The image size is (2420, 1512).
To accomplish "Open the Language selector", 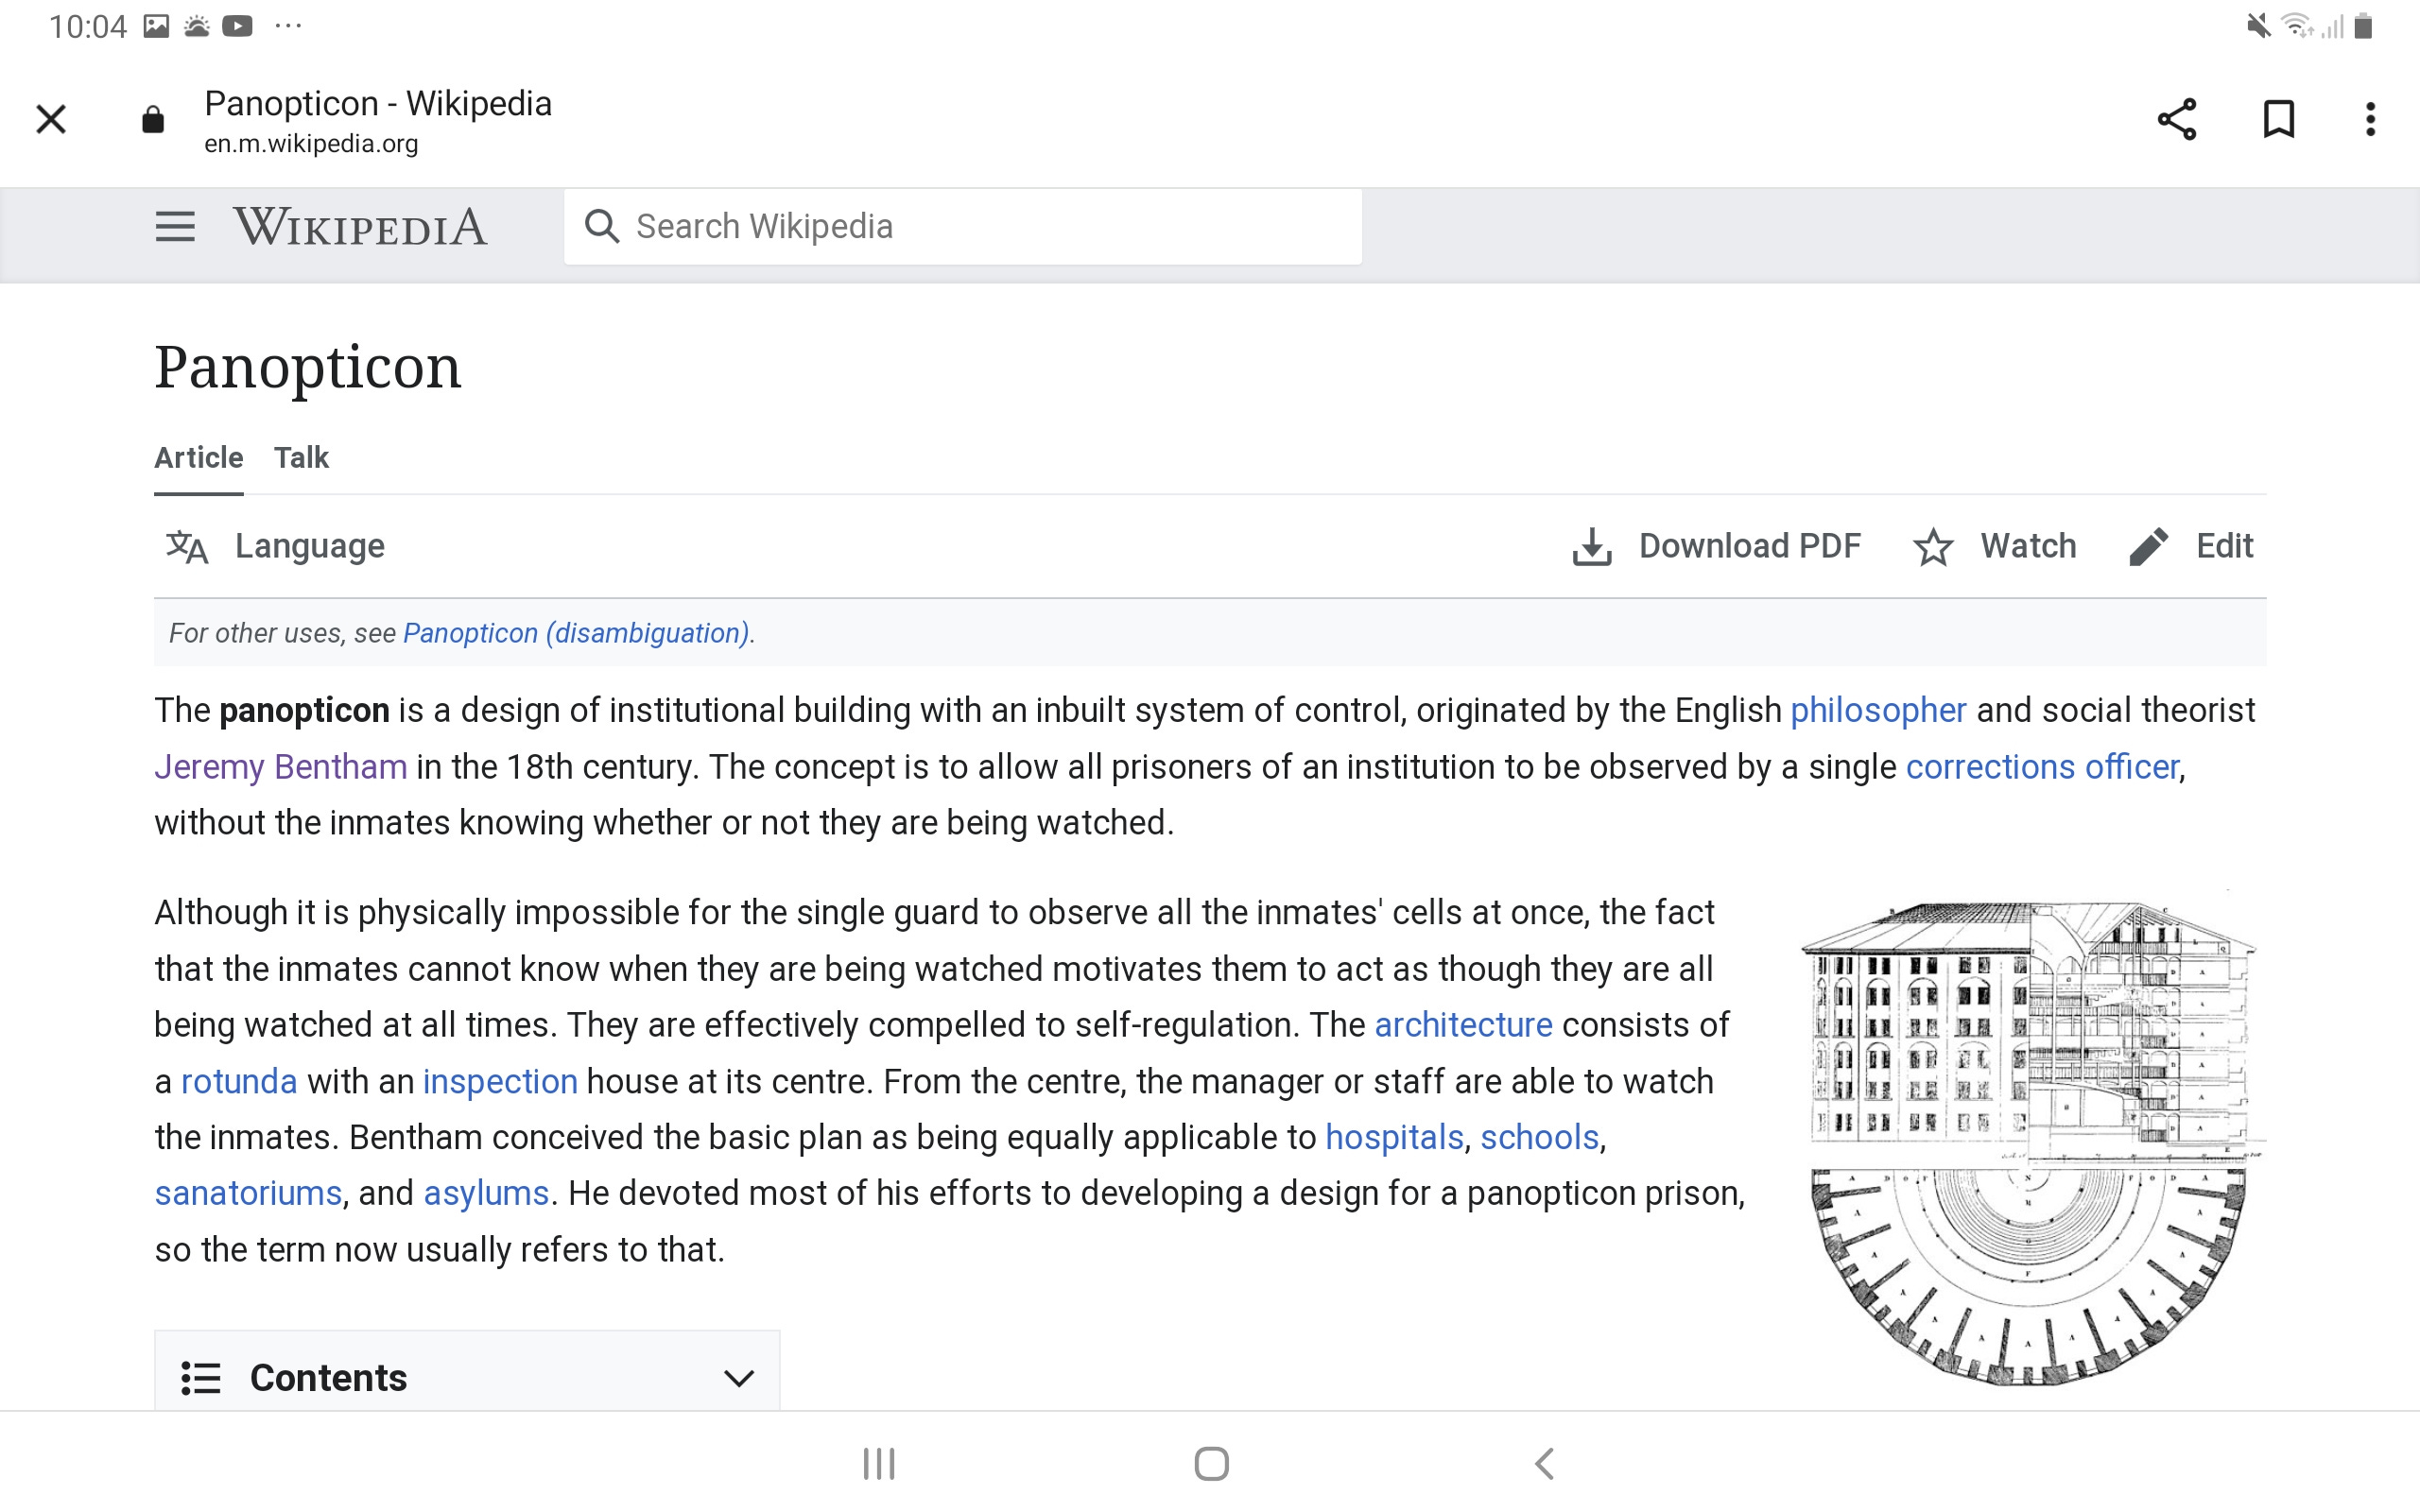I will 276,546.
